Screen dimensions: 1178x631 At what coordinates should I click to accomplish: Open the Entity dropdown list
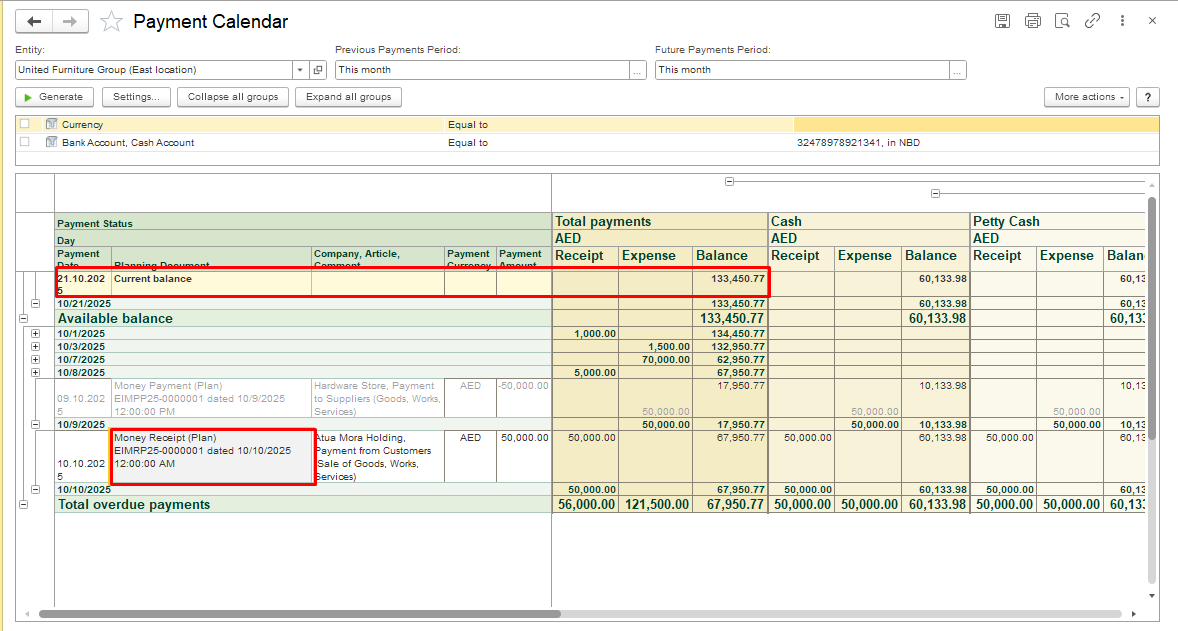[300, 70]
